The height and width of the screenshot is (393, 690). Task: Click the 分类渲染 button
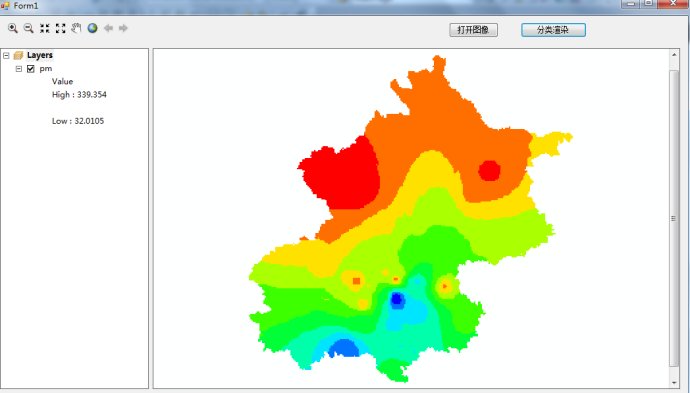tap(553, 30)
